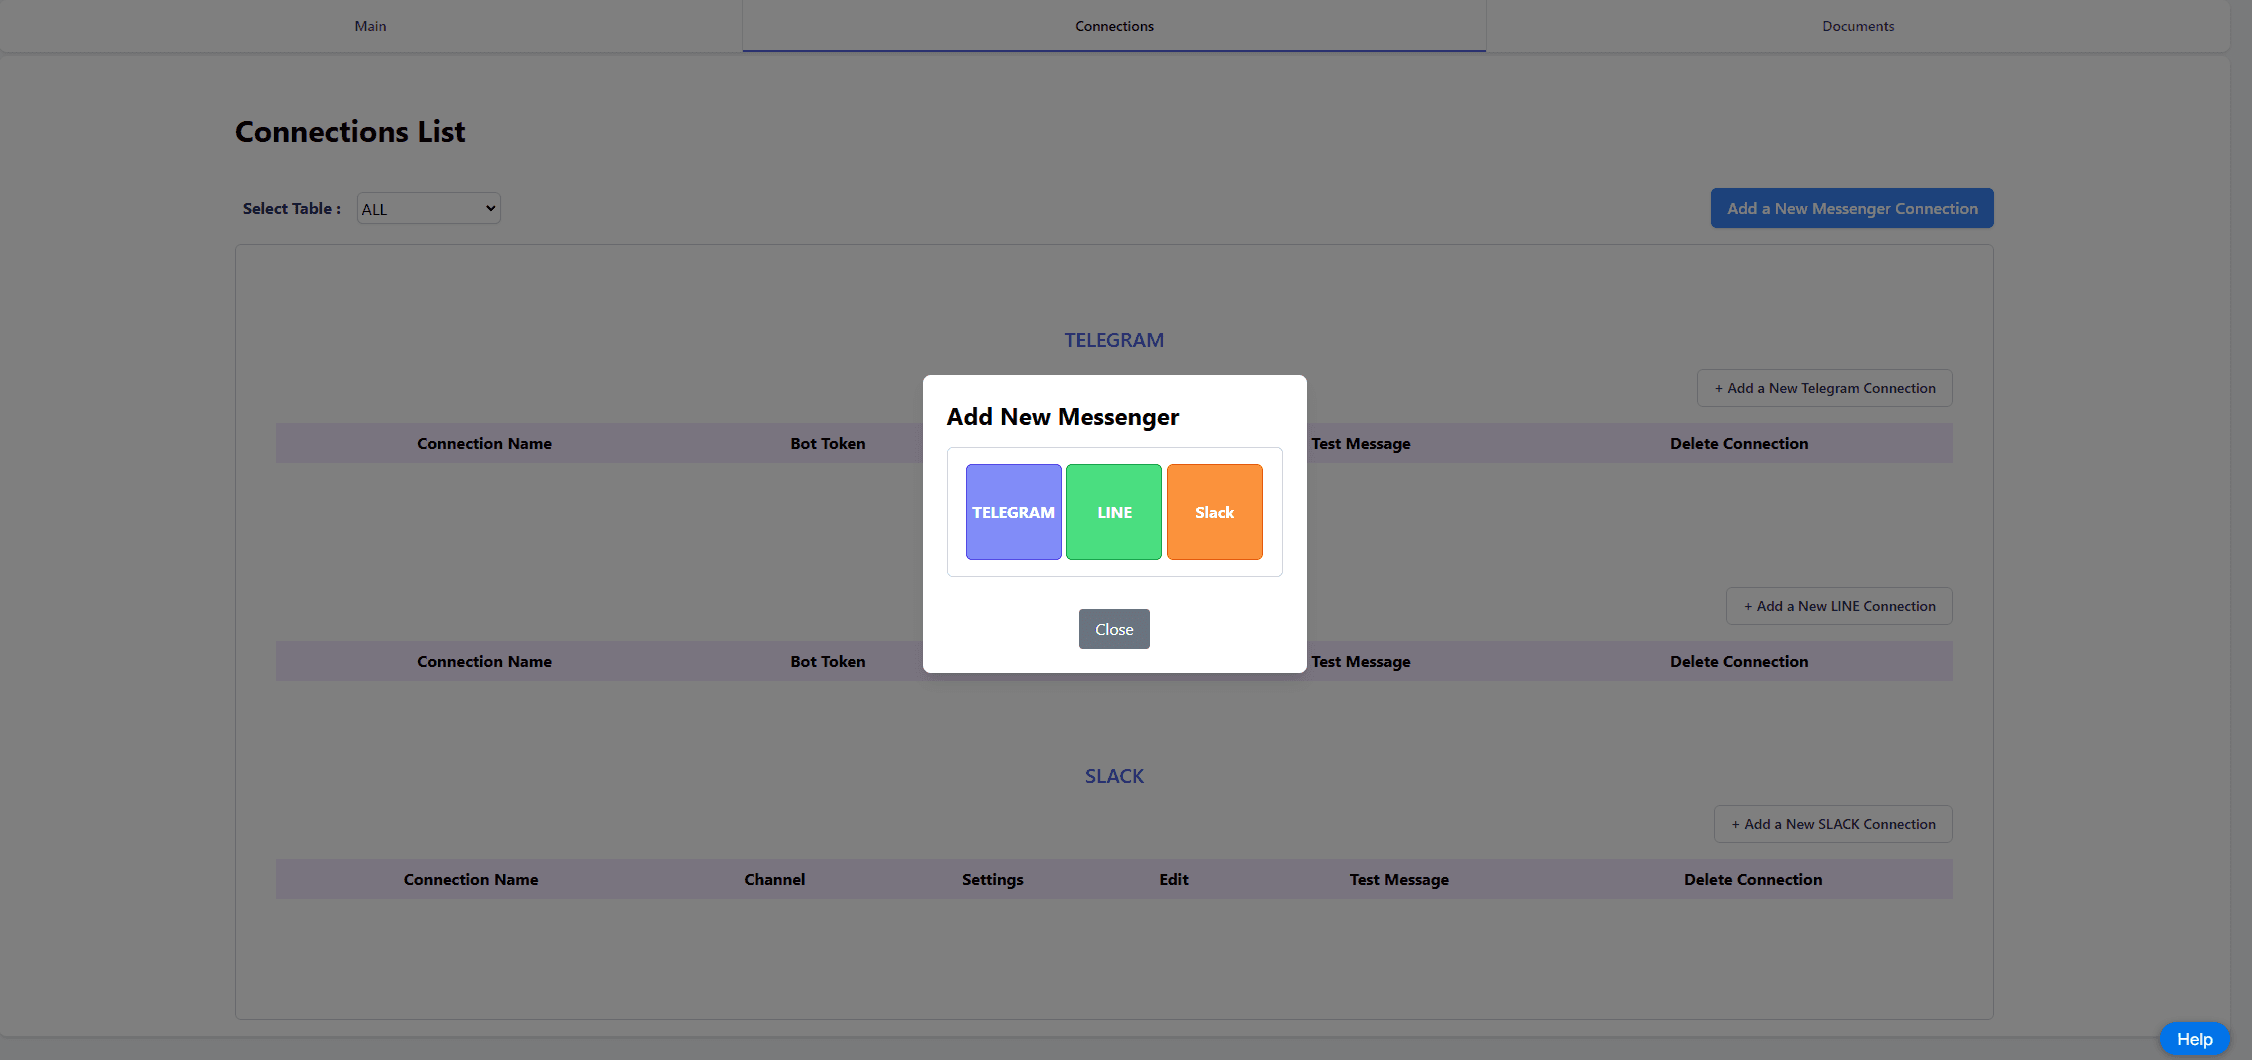This screenshot has height=1060, width=2252.
Task: Click Add a New Telegram Connection
Action: pos(1825,388)
